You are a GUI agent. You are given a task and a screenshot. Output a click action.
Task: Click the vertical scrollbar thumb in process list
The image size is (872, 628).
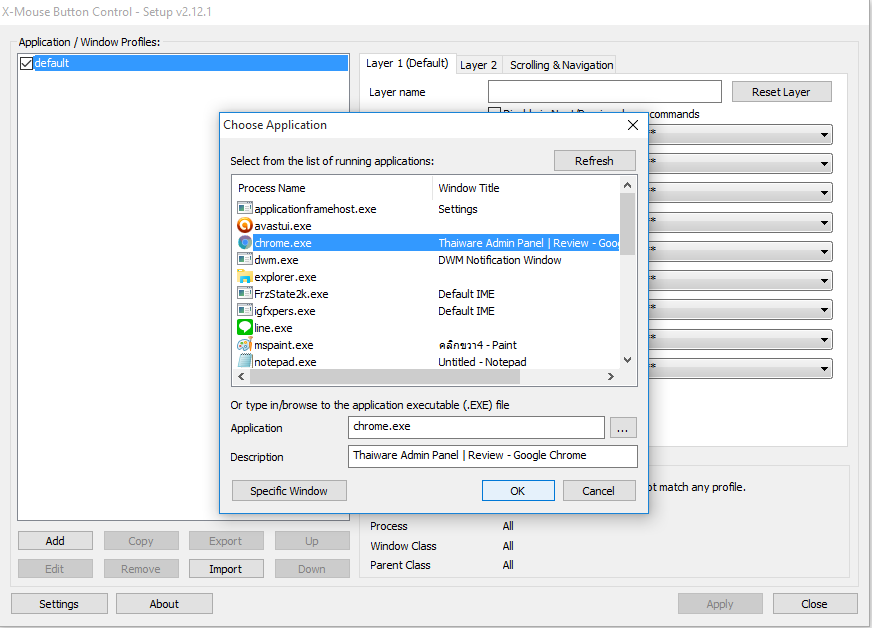pyautogui.click(x=627, y=224)
